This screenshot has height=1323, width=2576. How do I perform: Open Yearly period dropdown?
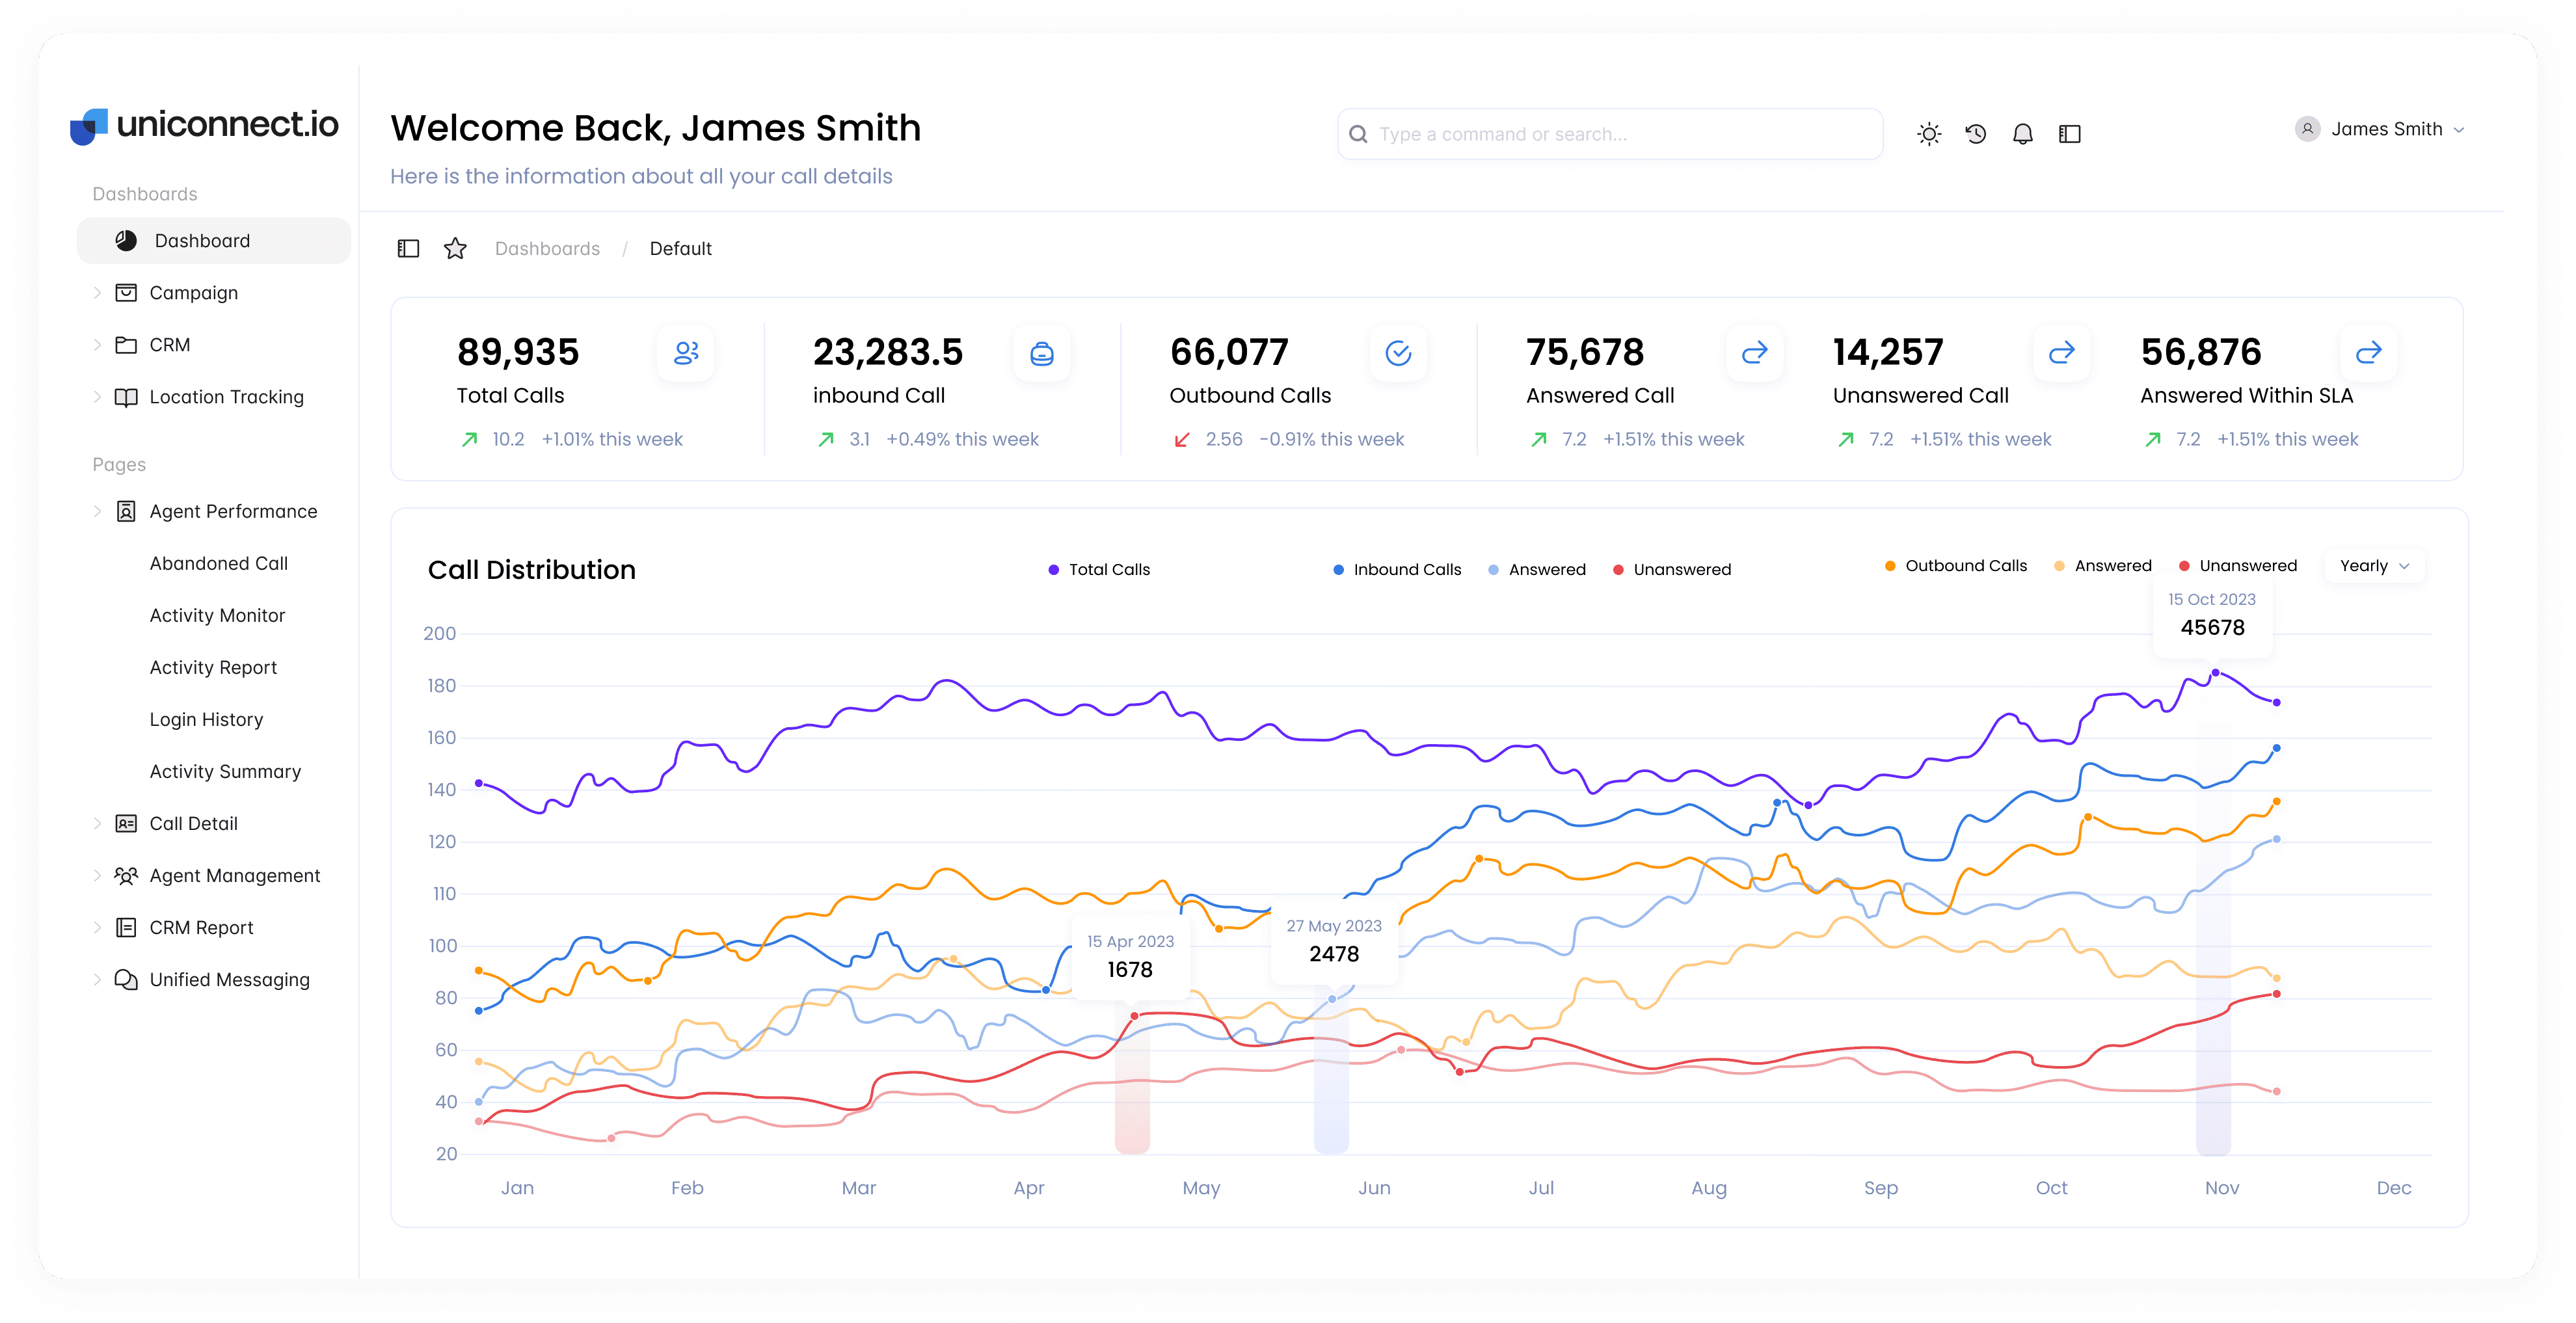point(2374,566)
